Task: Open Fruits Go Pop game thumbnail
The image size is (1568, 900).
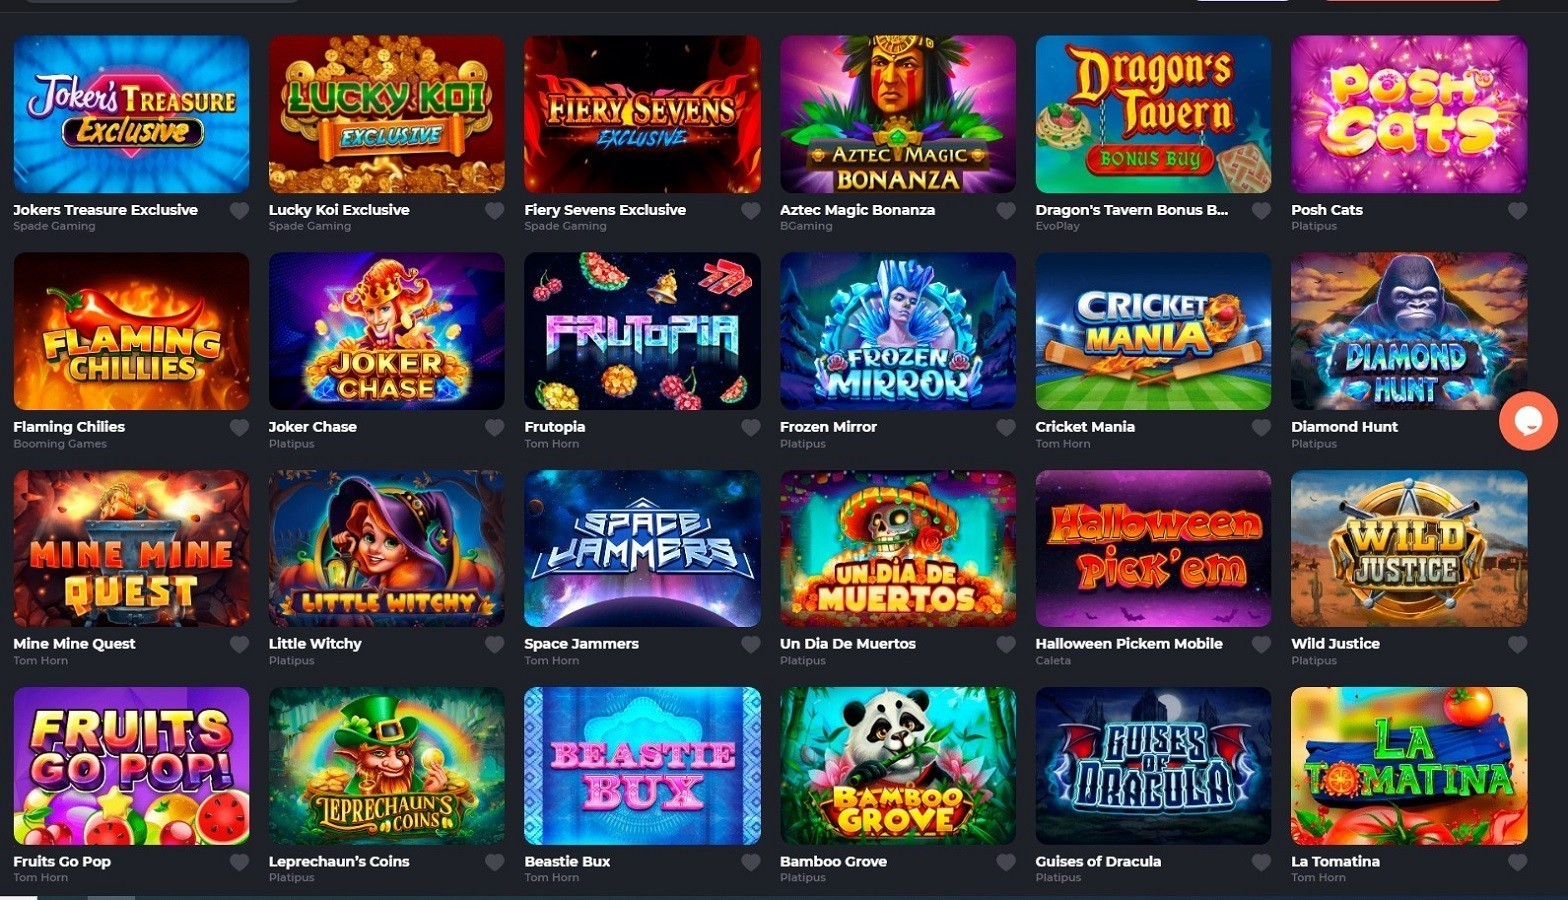Action: (x=131, y=765)
